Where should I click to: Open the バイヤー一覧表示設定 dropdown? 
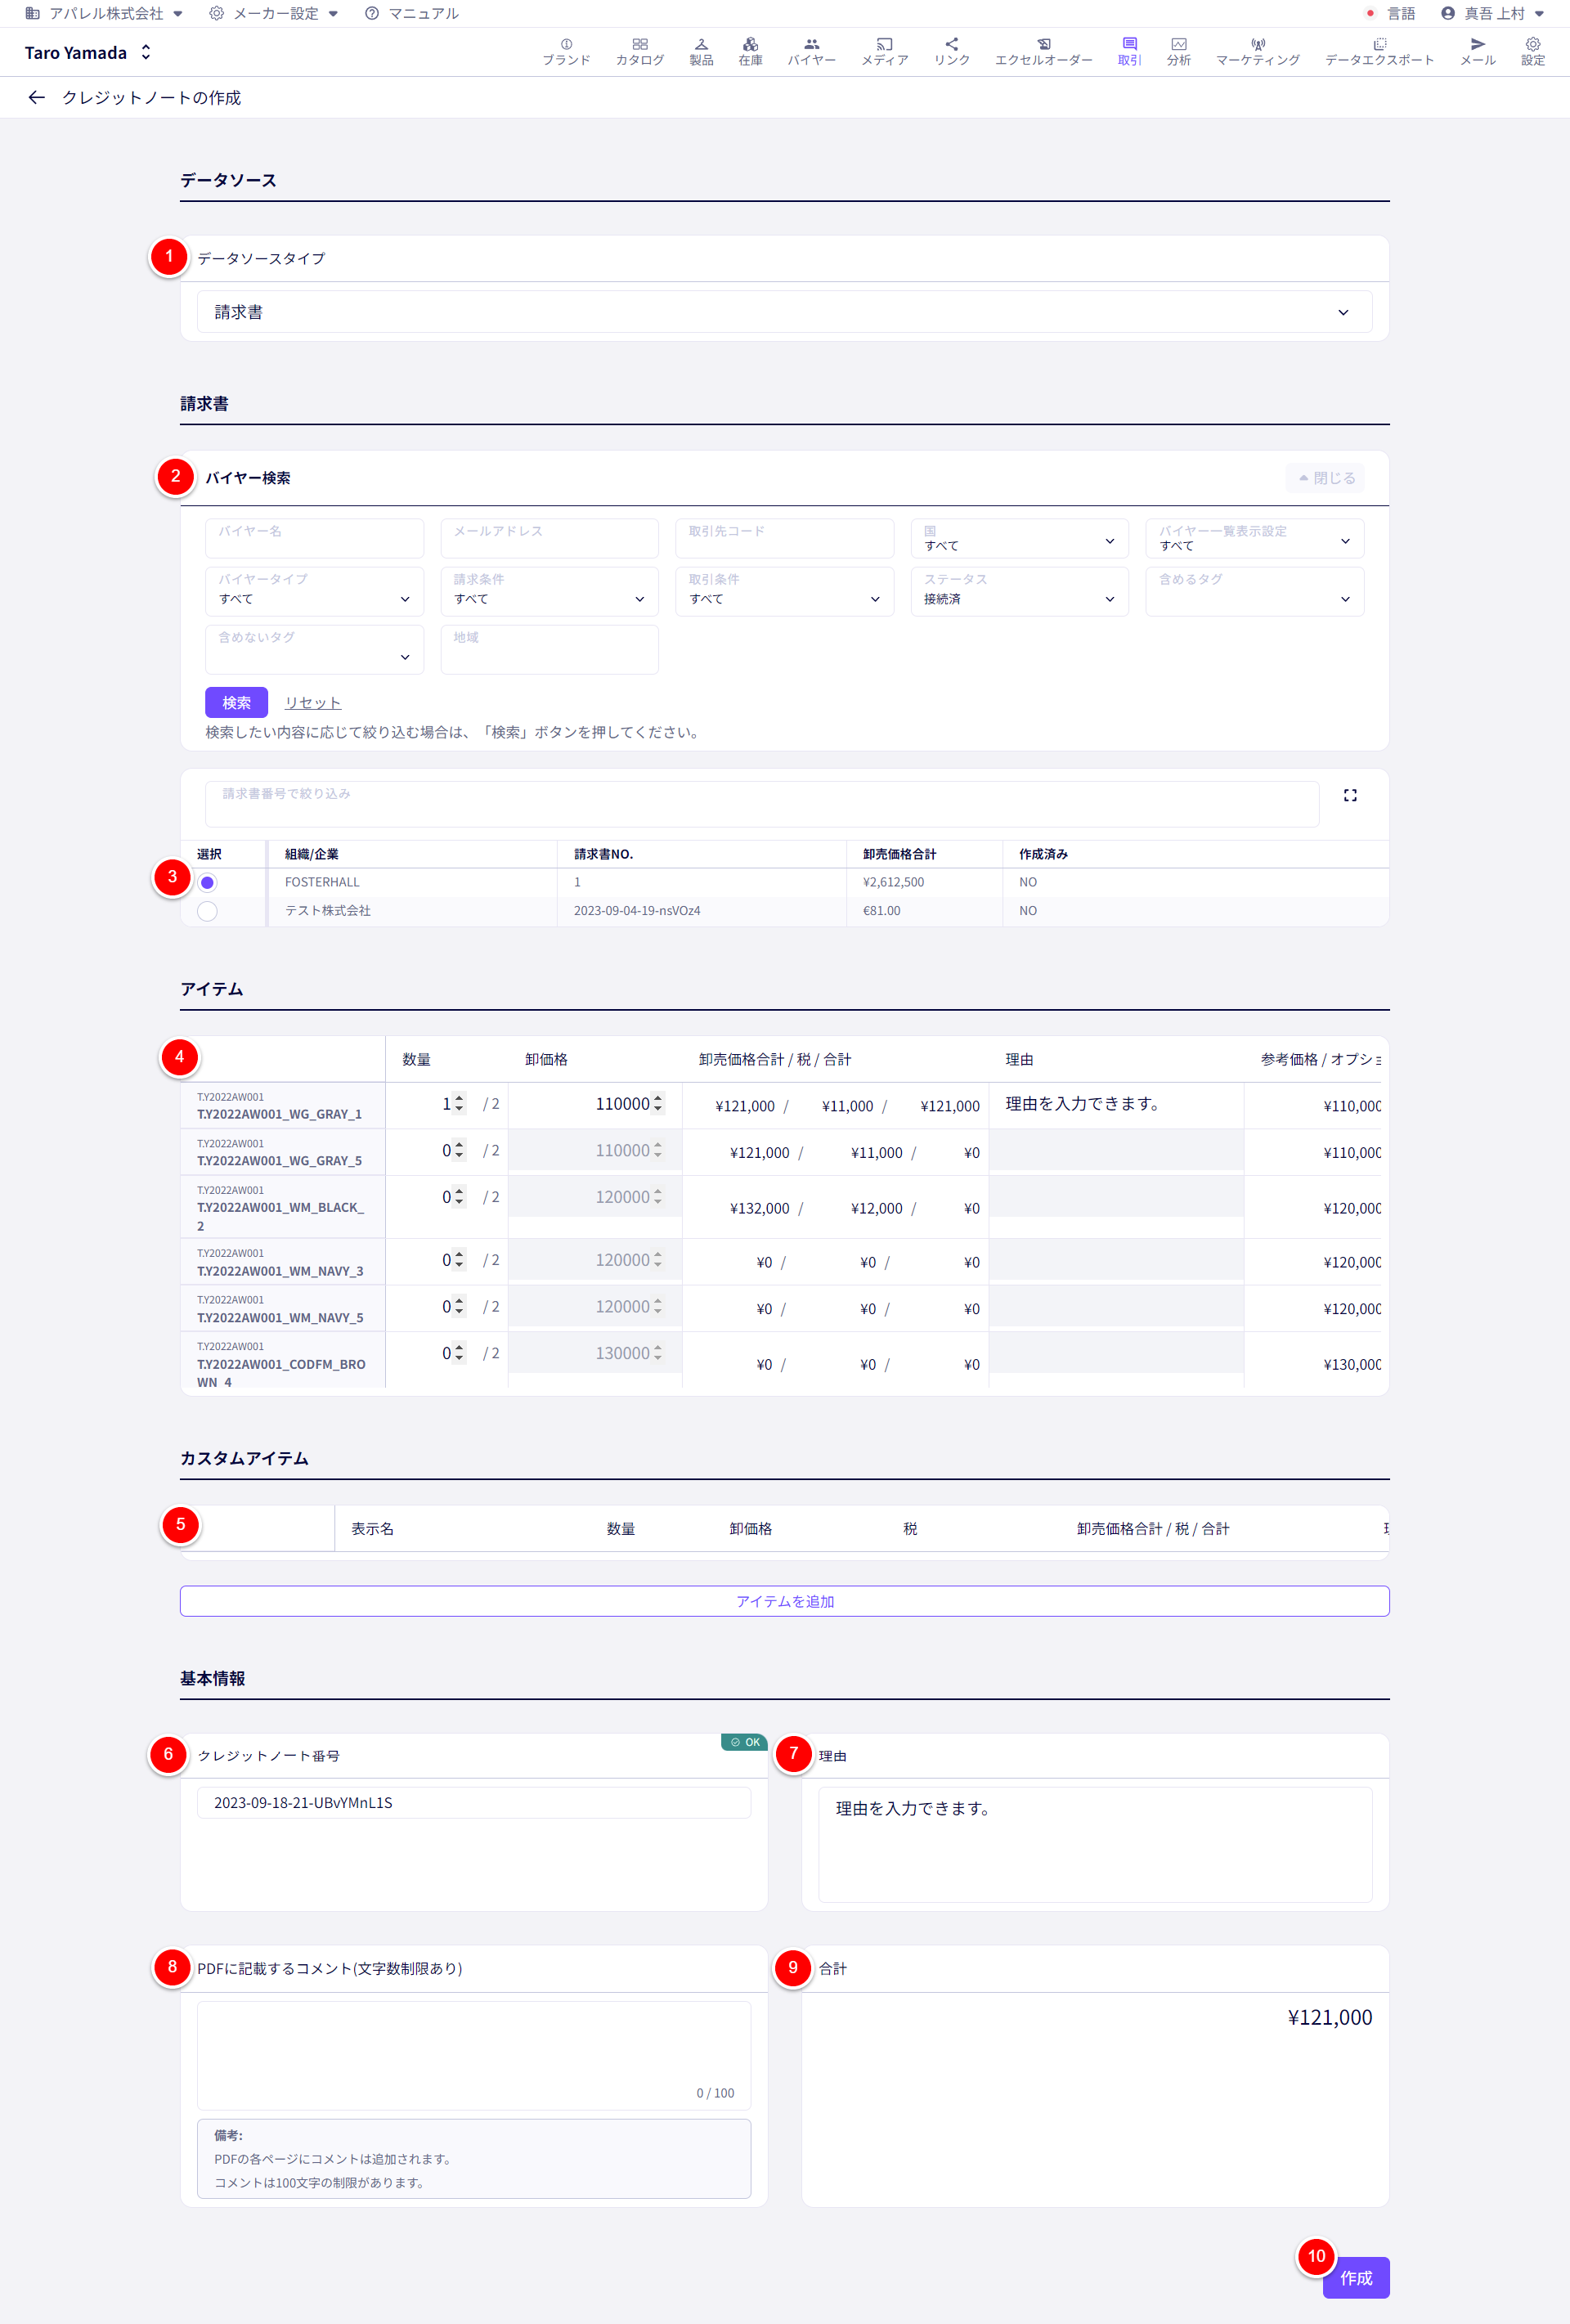click(x=1254, y=538)
